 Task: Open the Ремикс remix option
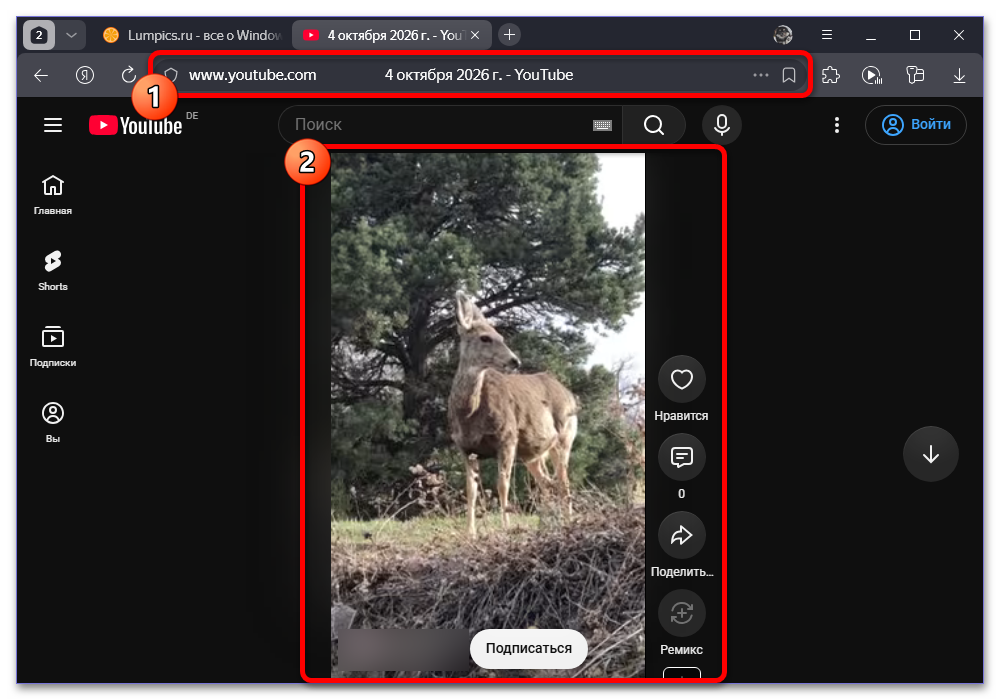[x=681, y=614]
